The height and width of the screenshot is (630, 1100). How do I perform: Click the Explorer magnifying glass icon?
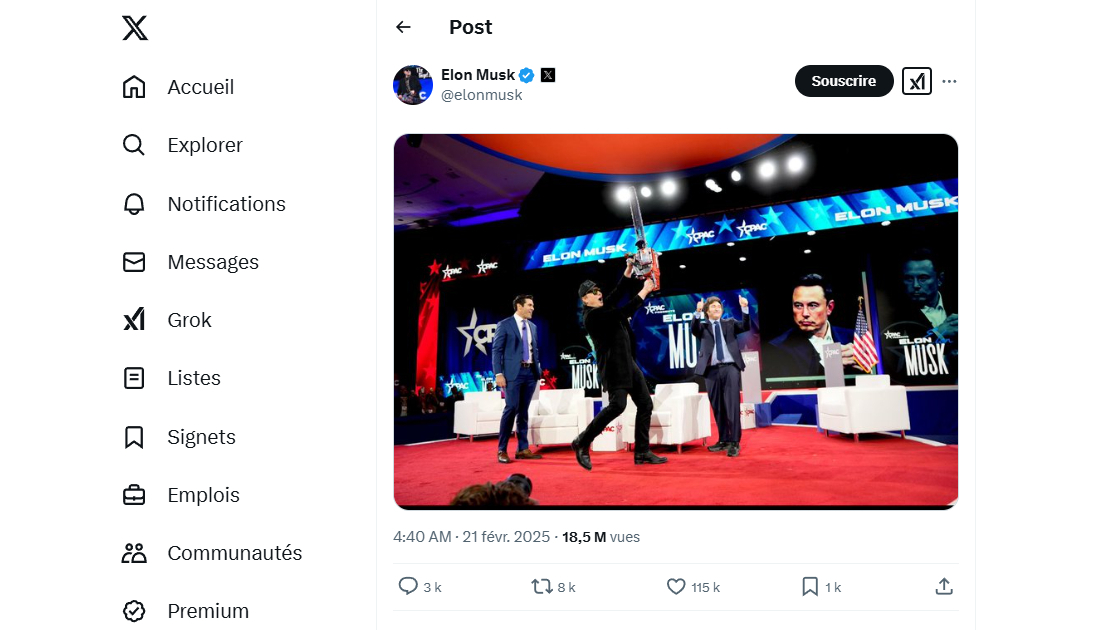(x=134, y=145)
